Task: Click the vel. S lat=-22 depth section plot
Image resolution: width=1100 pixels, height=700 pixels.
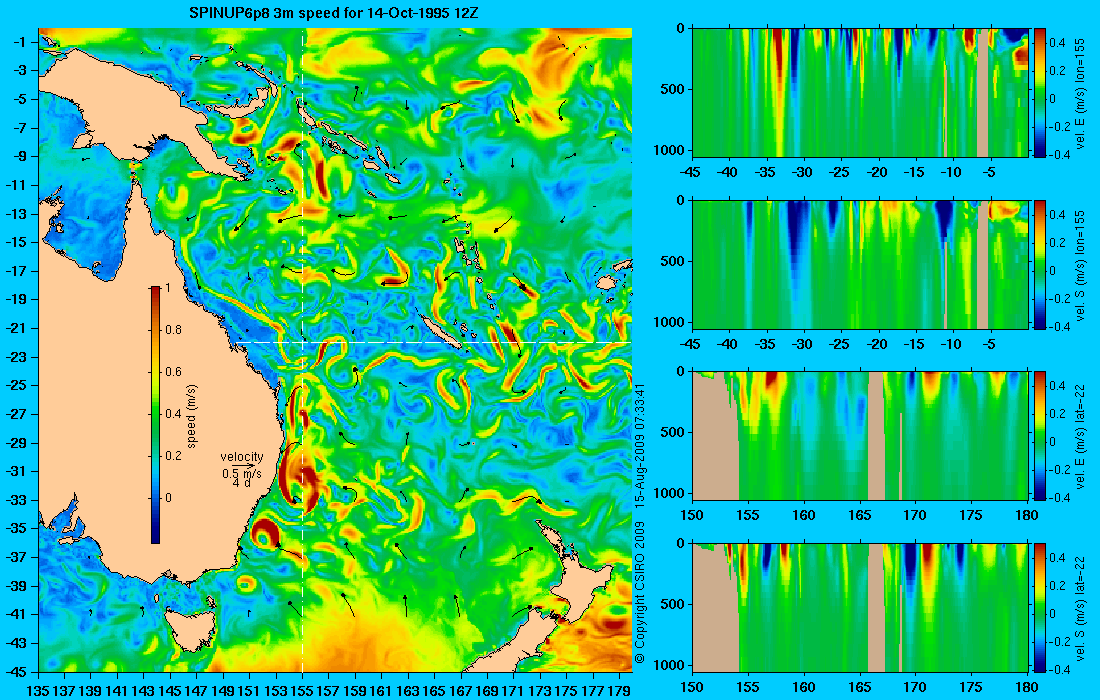Action: tap(860, 608)
